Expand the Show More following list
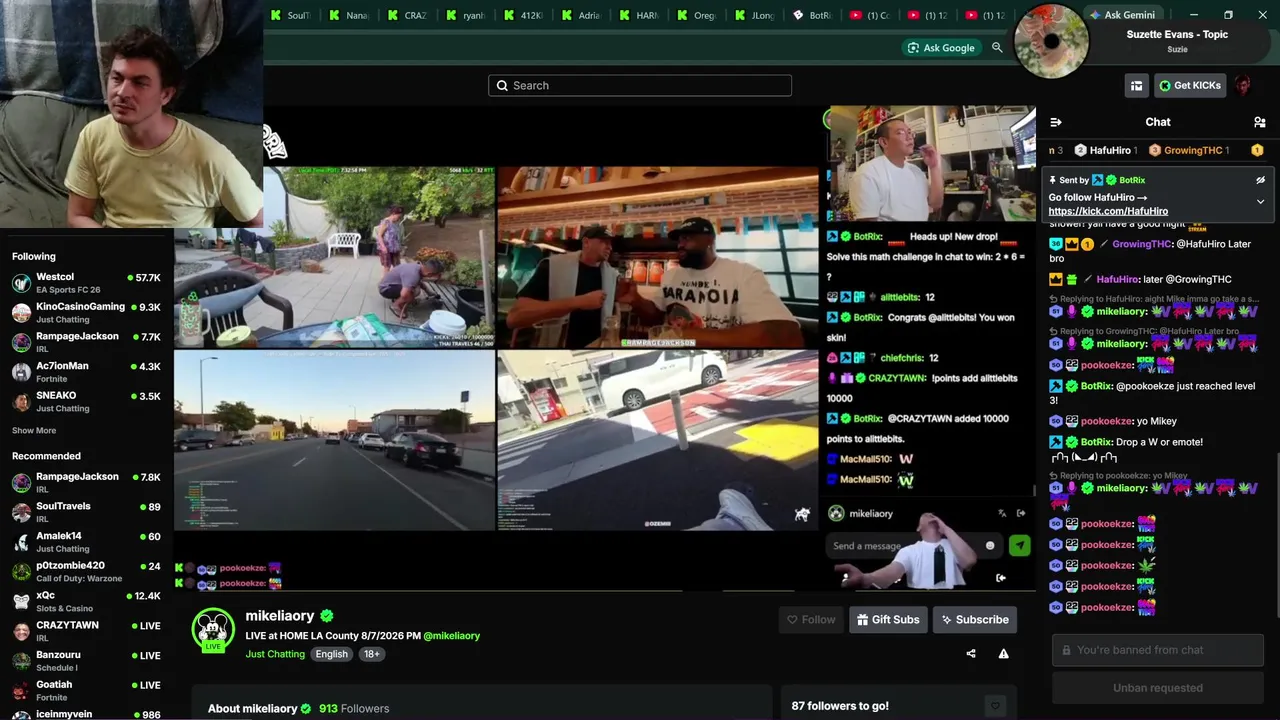The width and height of the screenshot is (1280, 720). (x=34, y=431)
